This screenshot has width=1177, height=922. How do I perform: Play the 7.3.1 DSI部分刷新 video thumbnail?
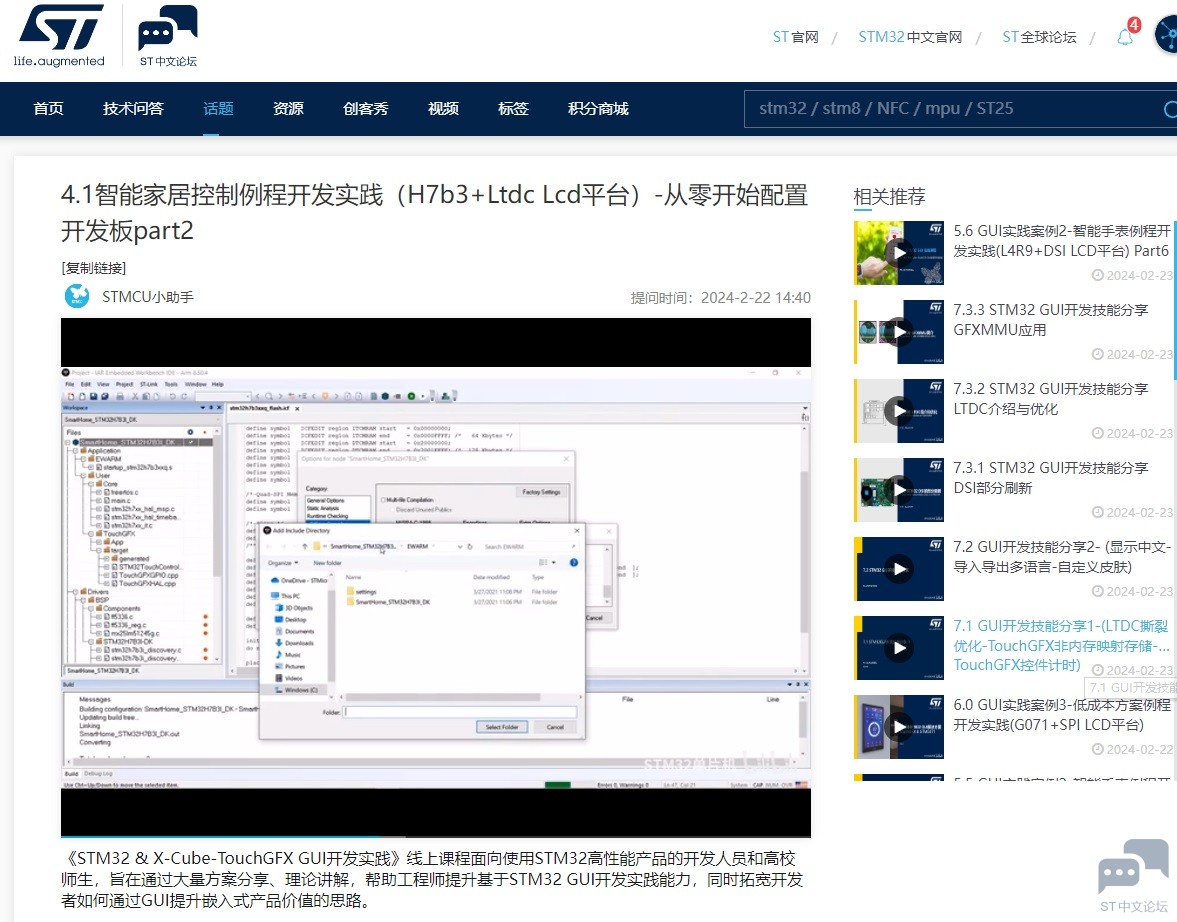pos(899,490)
